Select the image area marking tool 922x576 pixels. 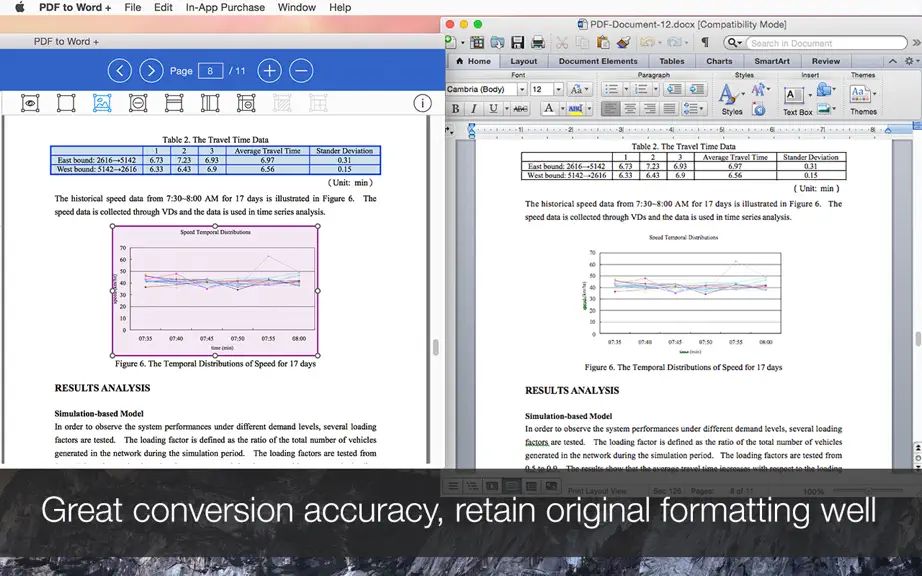pos(102,103)
